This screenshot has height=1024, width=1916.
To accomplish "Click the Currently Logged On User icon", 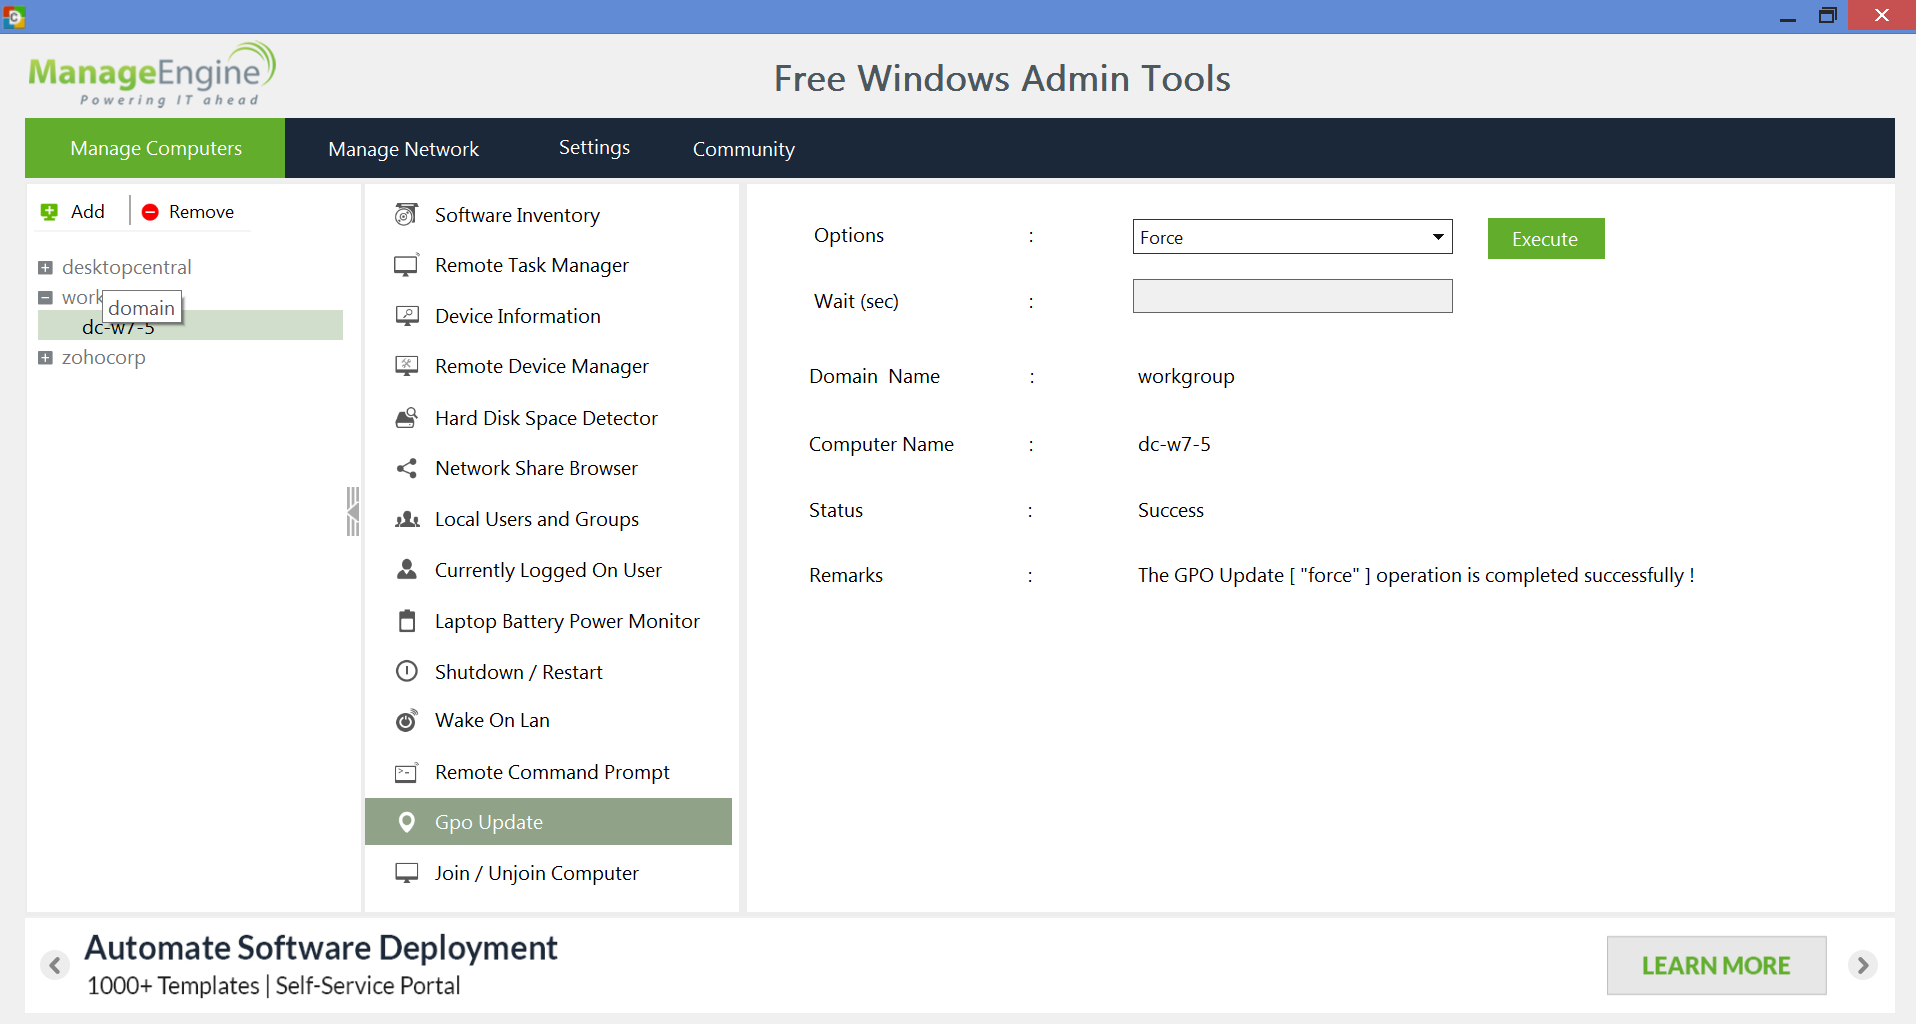I will point(407,570).
